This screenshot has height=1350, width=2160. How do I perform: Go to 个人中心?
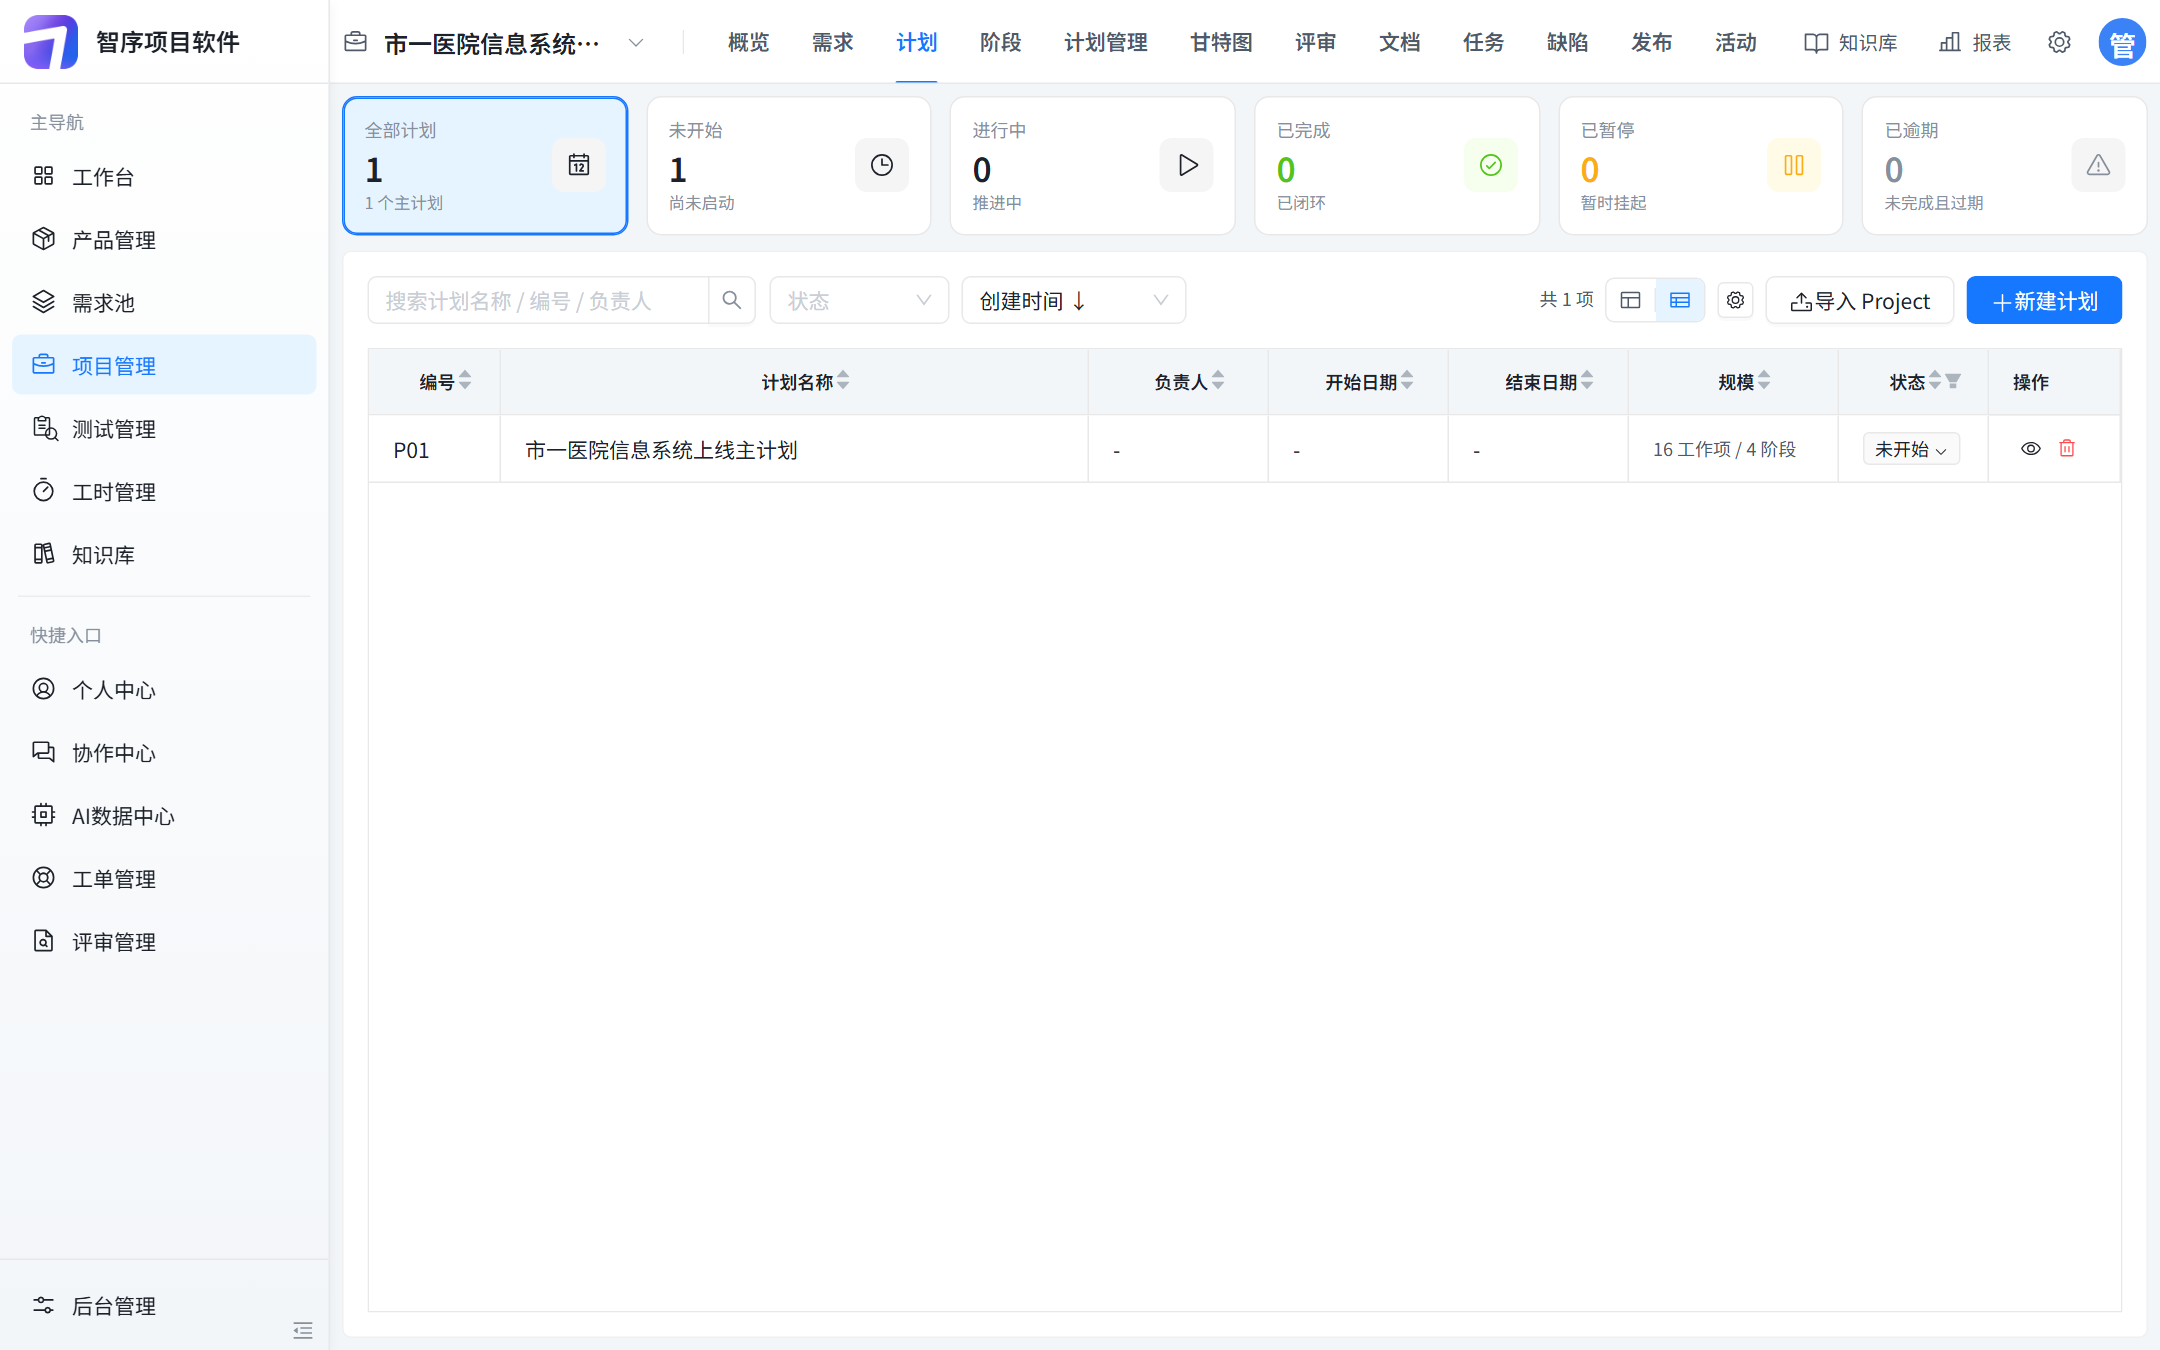pyautogui.click(x=164, y=690)
